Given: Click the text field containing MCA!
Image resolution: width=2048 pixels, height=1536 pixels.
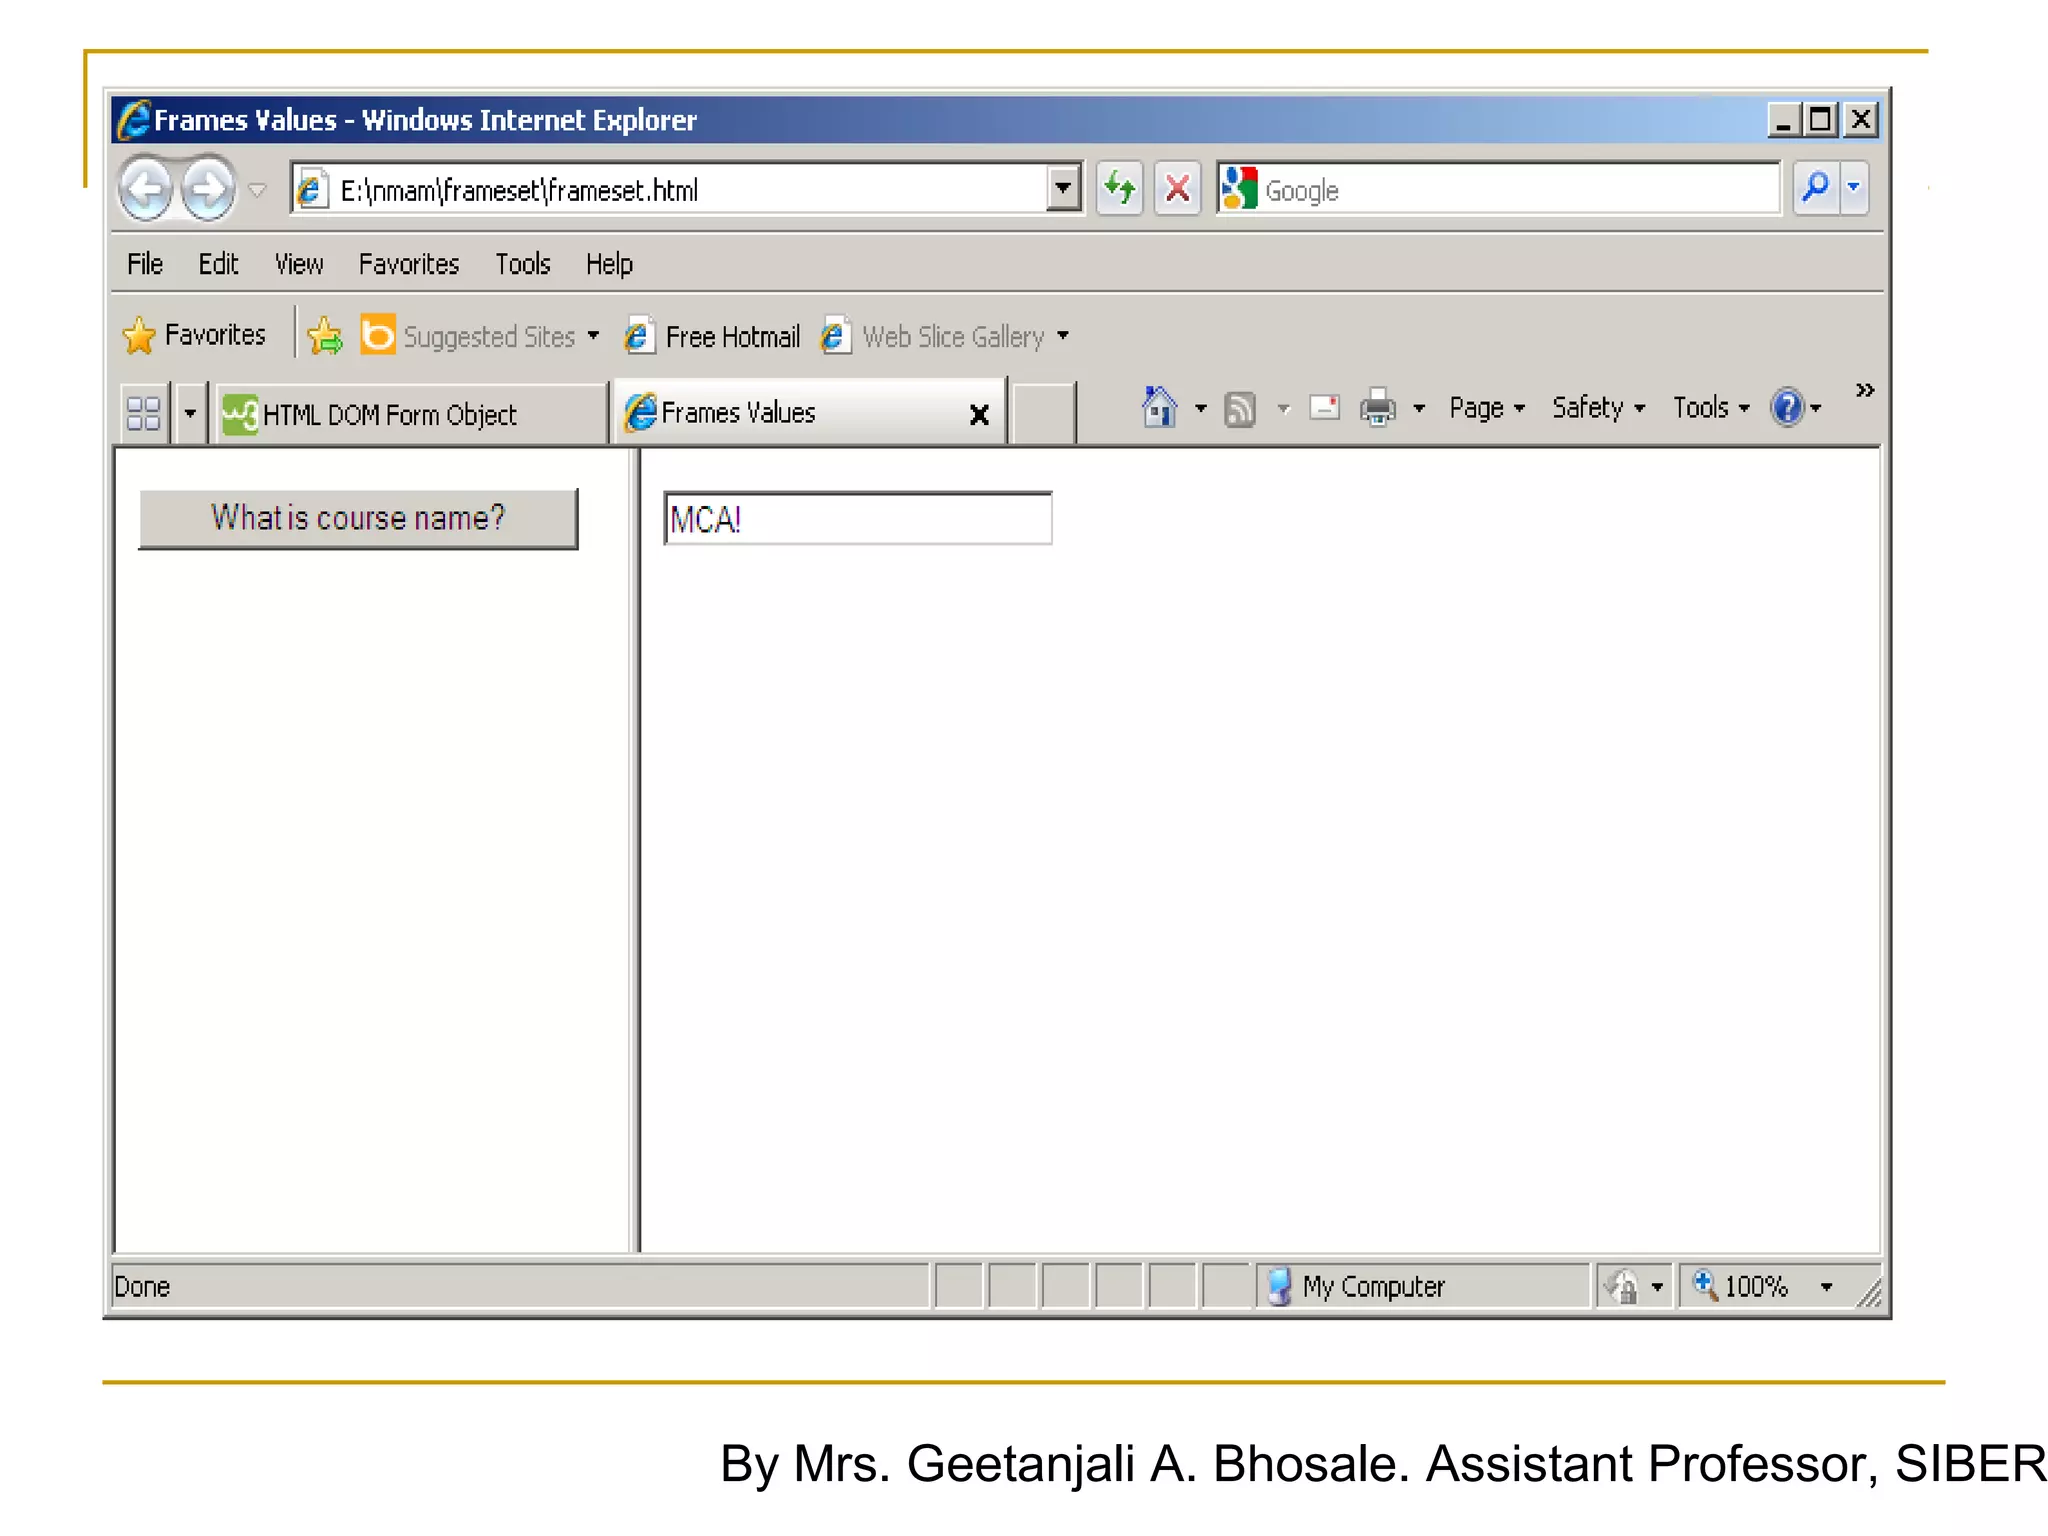Looking at the screenshot, I should point(857,519).
